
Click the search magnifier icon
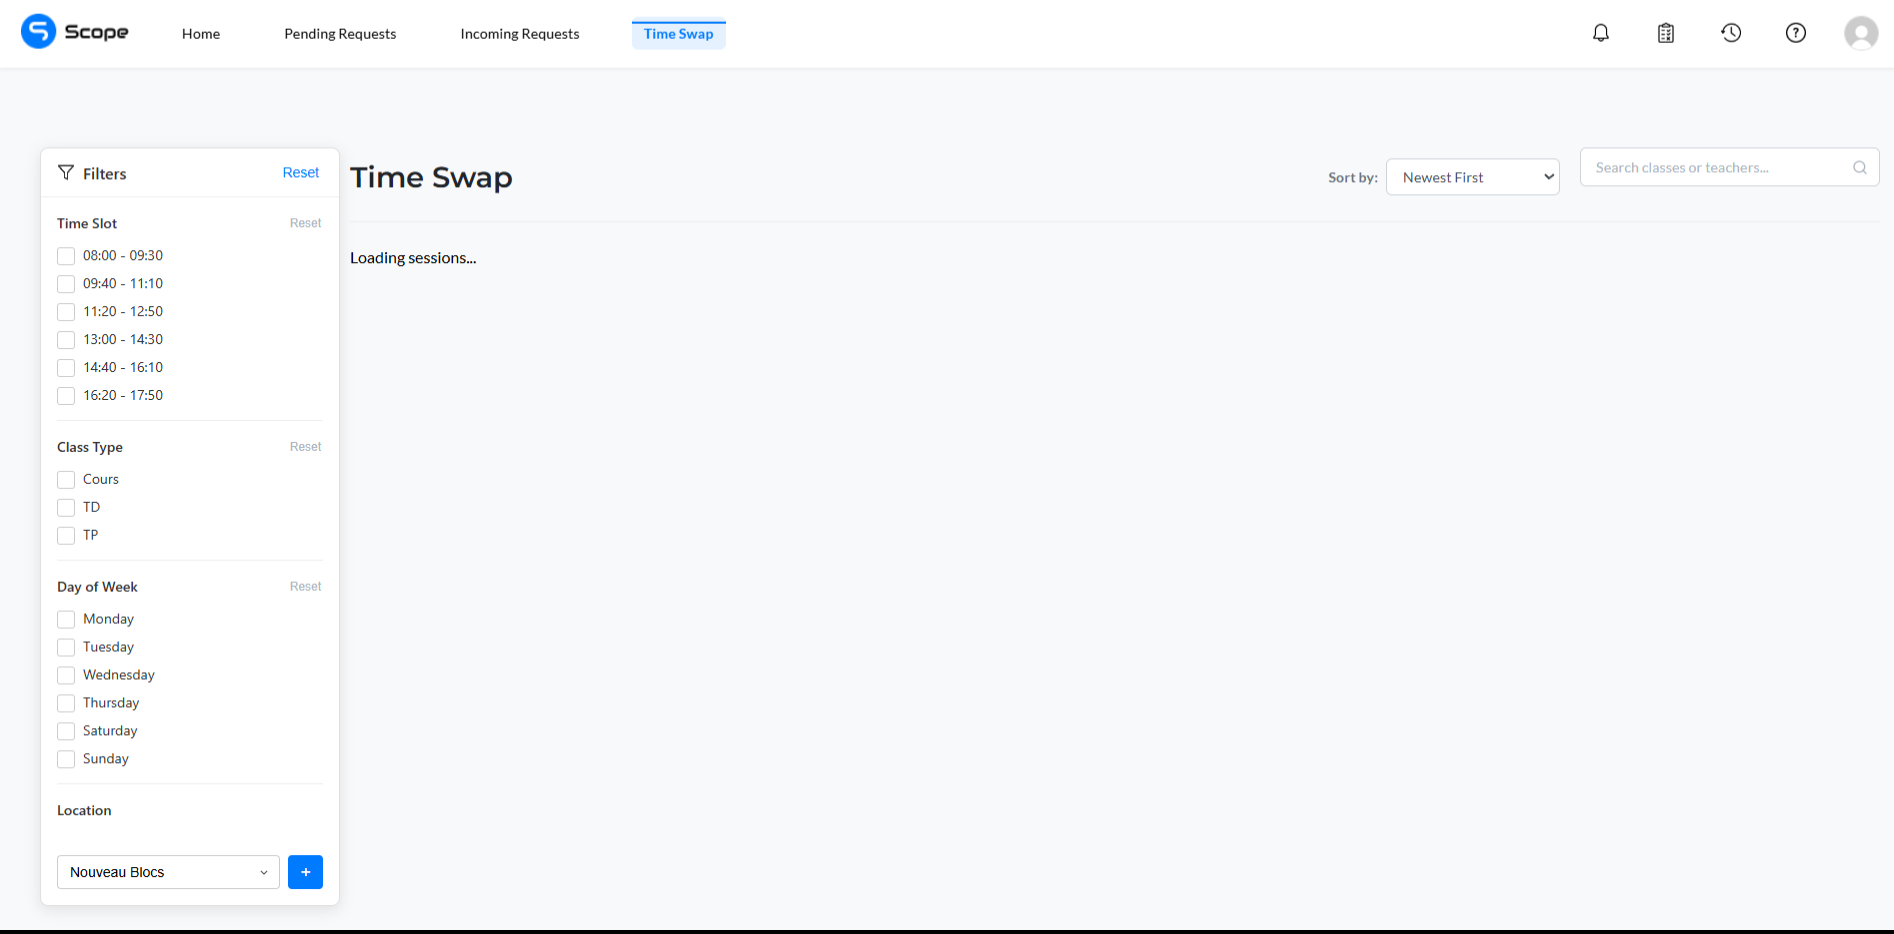pos(1859,168)
